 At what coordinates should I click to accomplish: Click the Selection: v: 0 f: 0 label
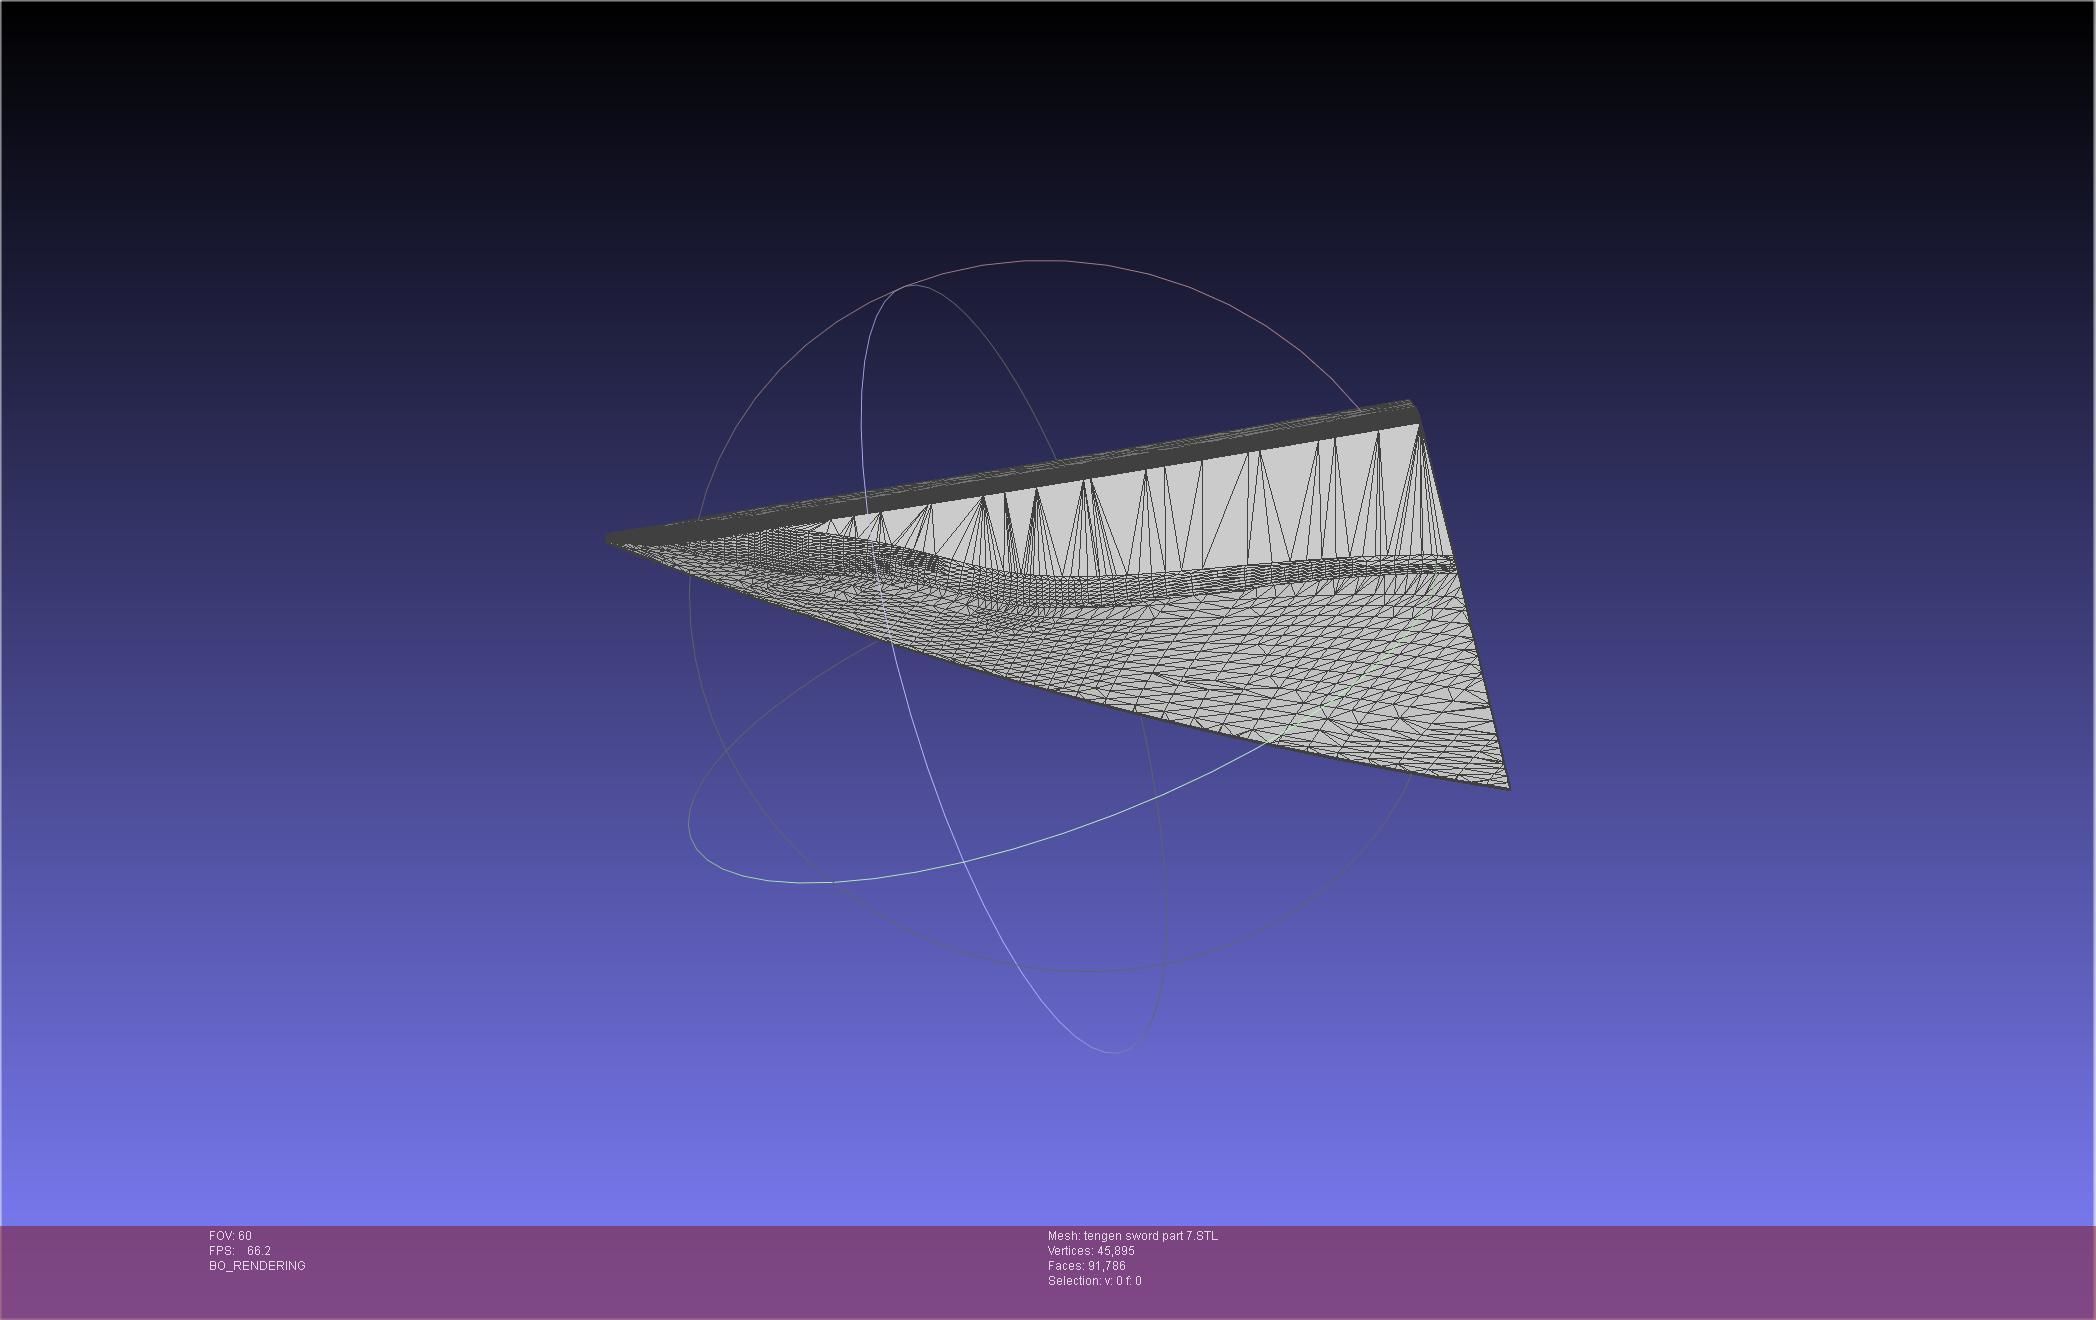coord(1094,1281)
